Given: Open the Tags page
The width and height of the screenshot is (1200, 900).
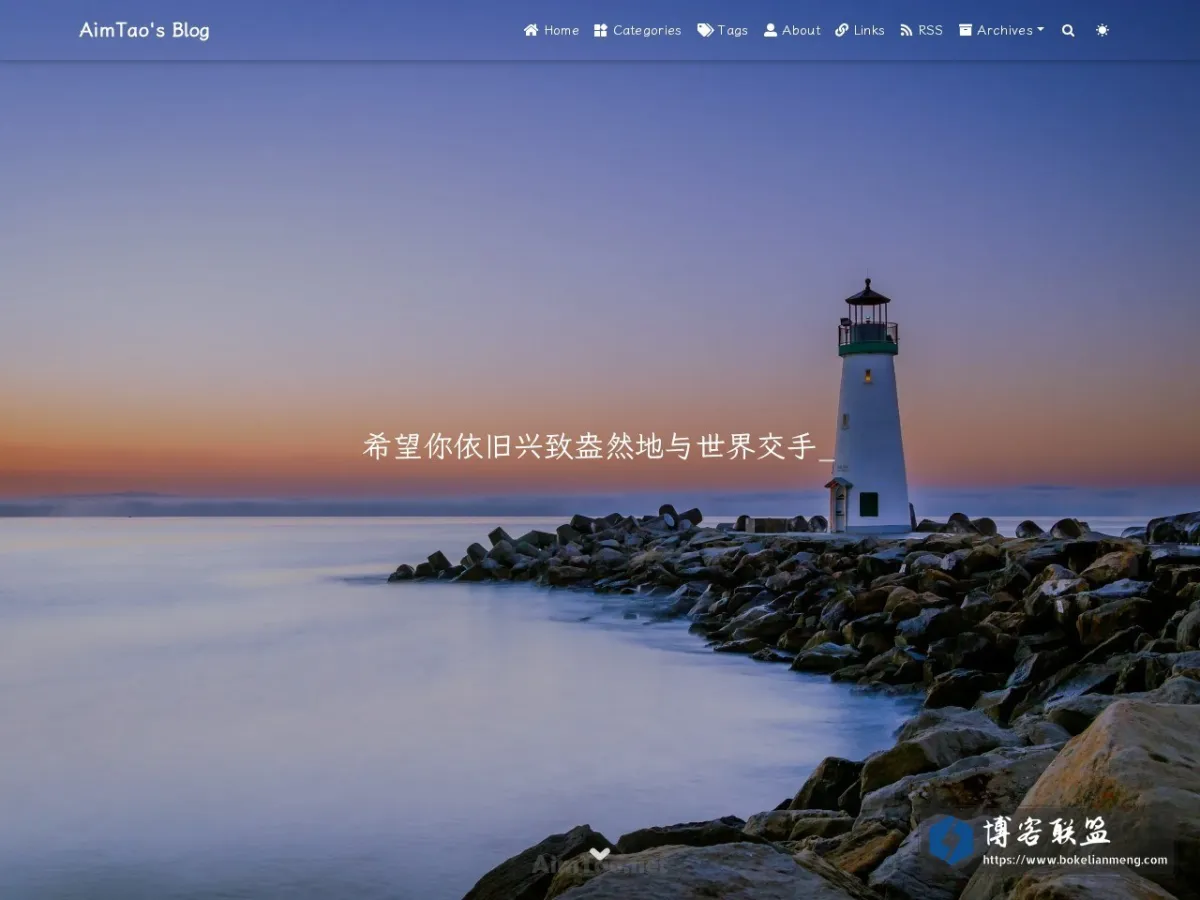Looking at the screenshot, I should (722, 30).
